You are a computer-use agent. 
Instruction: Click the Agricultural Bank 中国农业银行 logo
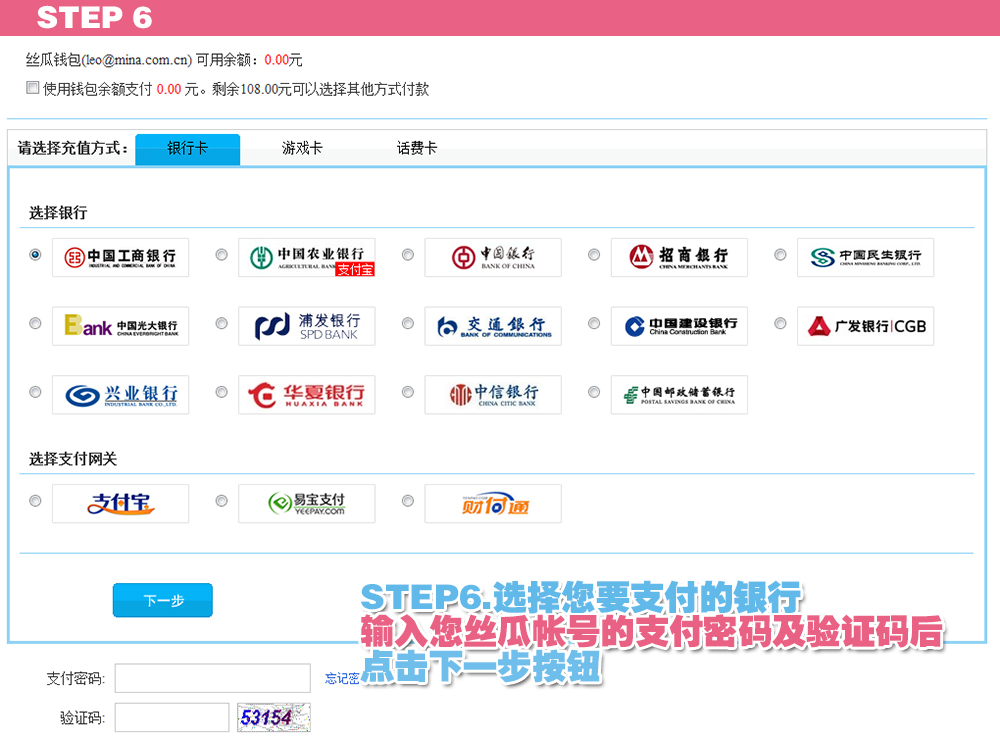307,257
